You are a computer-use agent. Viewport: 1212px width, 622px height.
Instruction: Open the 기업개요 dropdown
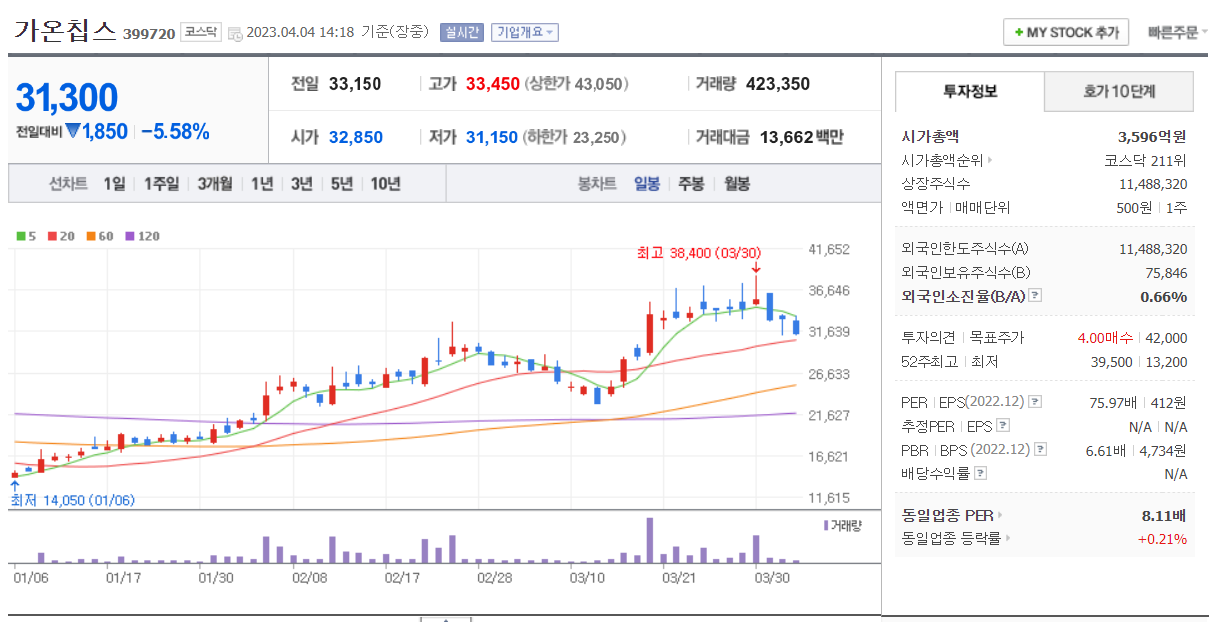524,32
